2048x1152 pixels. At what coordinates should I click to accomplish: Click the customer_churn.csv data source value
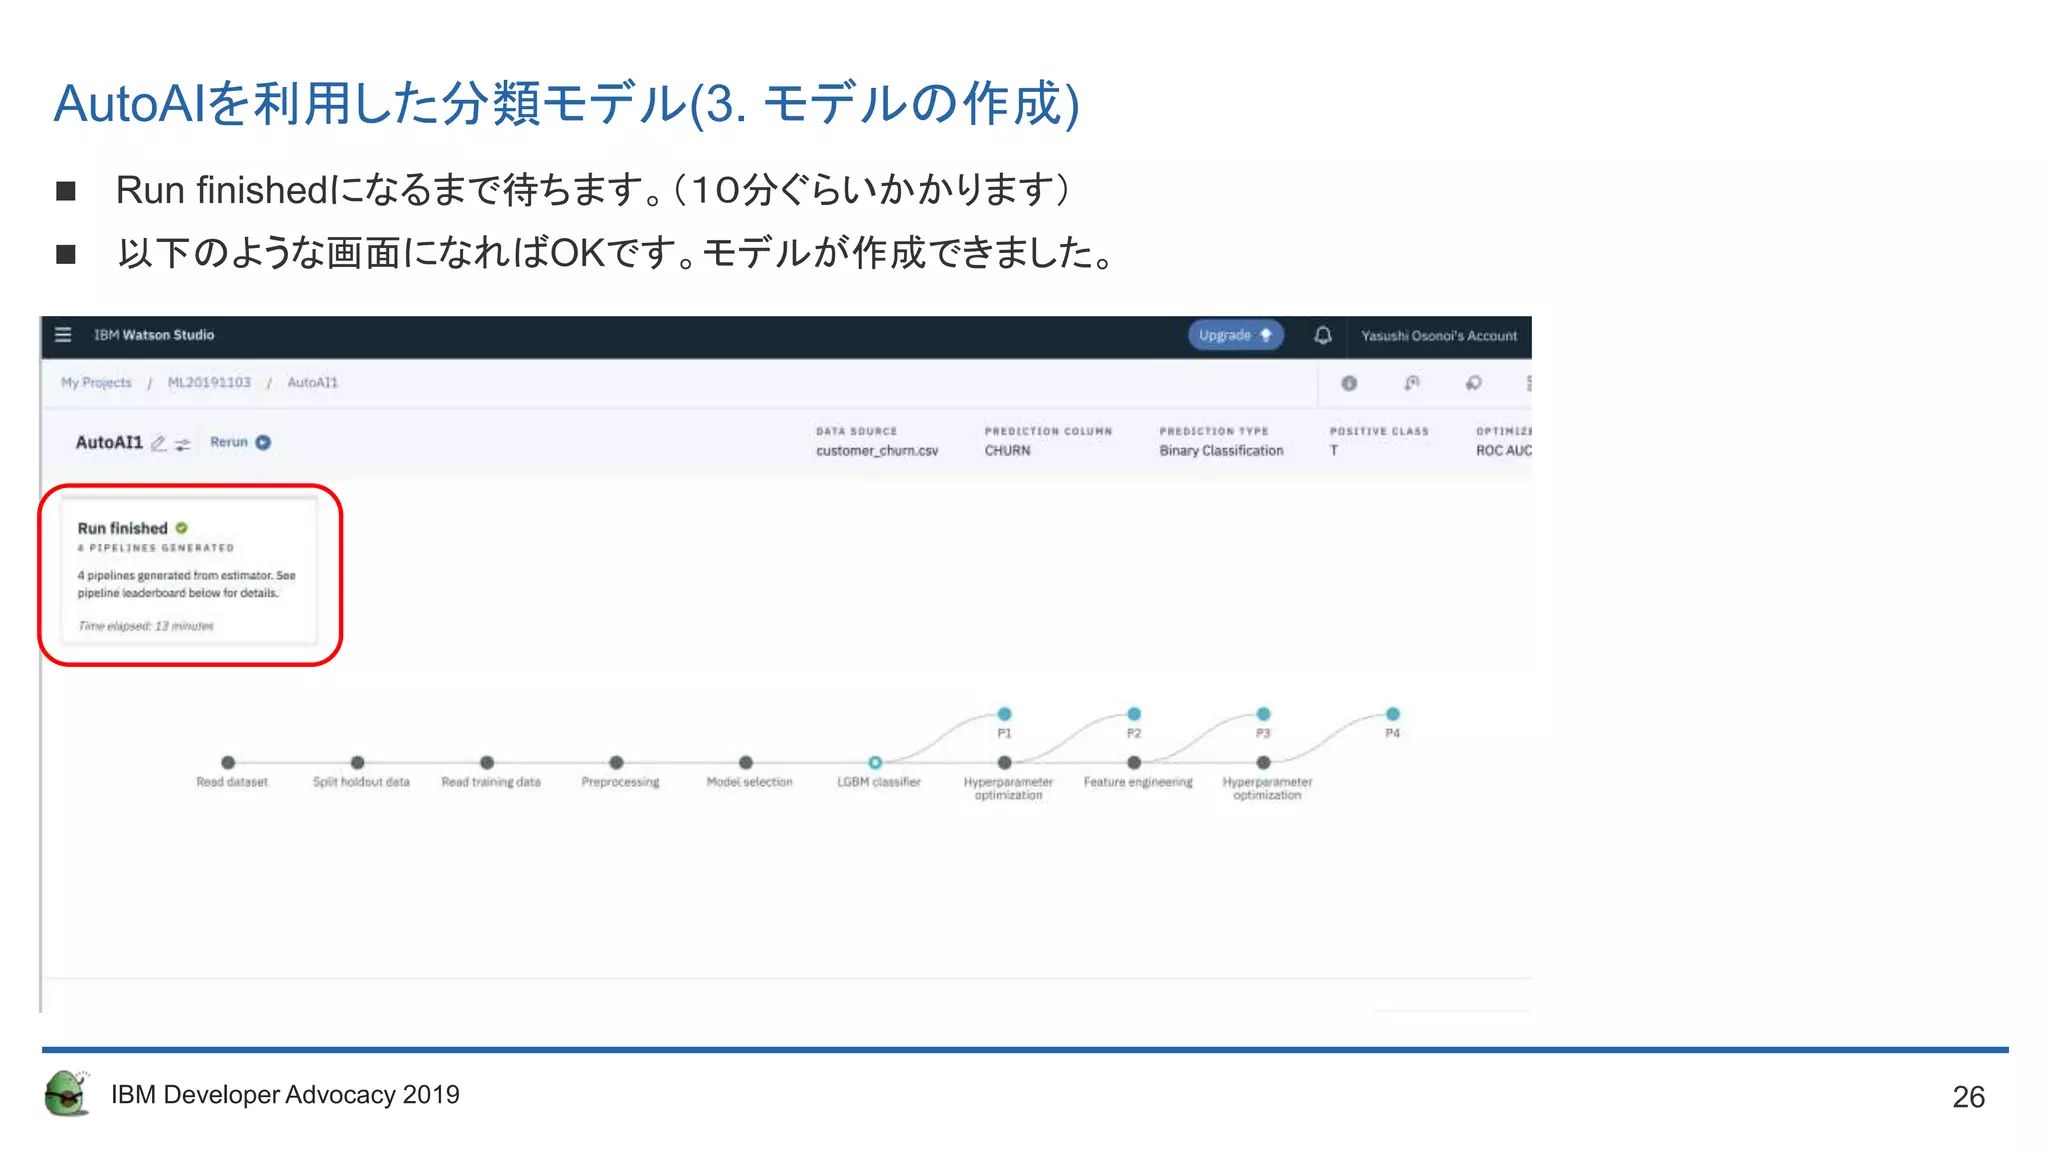point(877,451)
